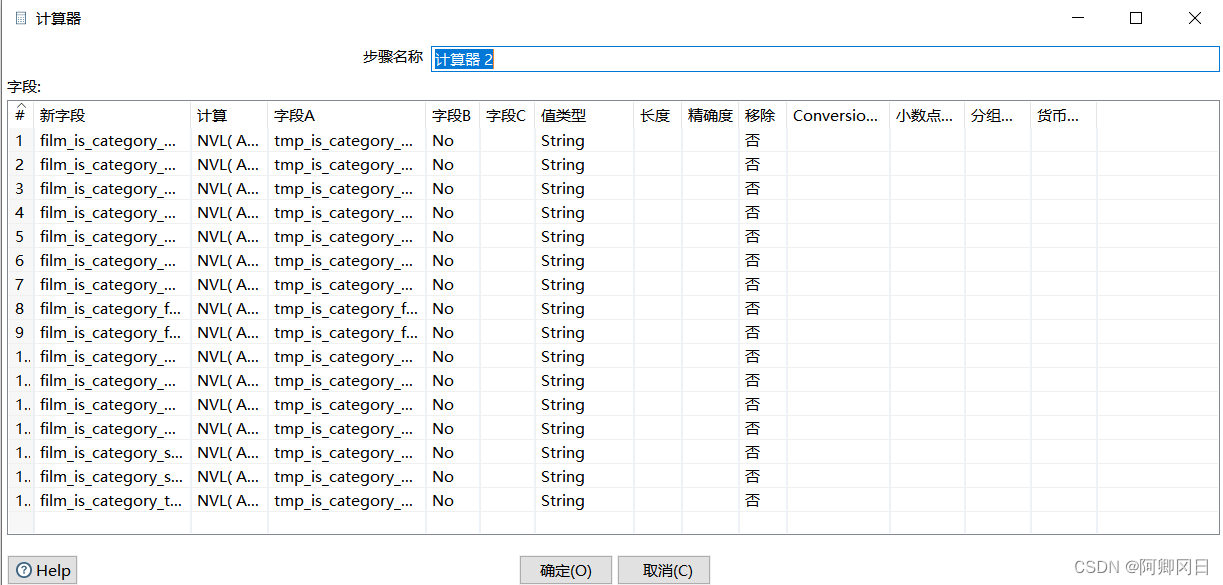This screenshot has width=1223, height=585.
Task: Click tmp_is_category_f... in row 9
Action: (346, 333)
